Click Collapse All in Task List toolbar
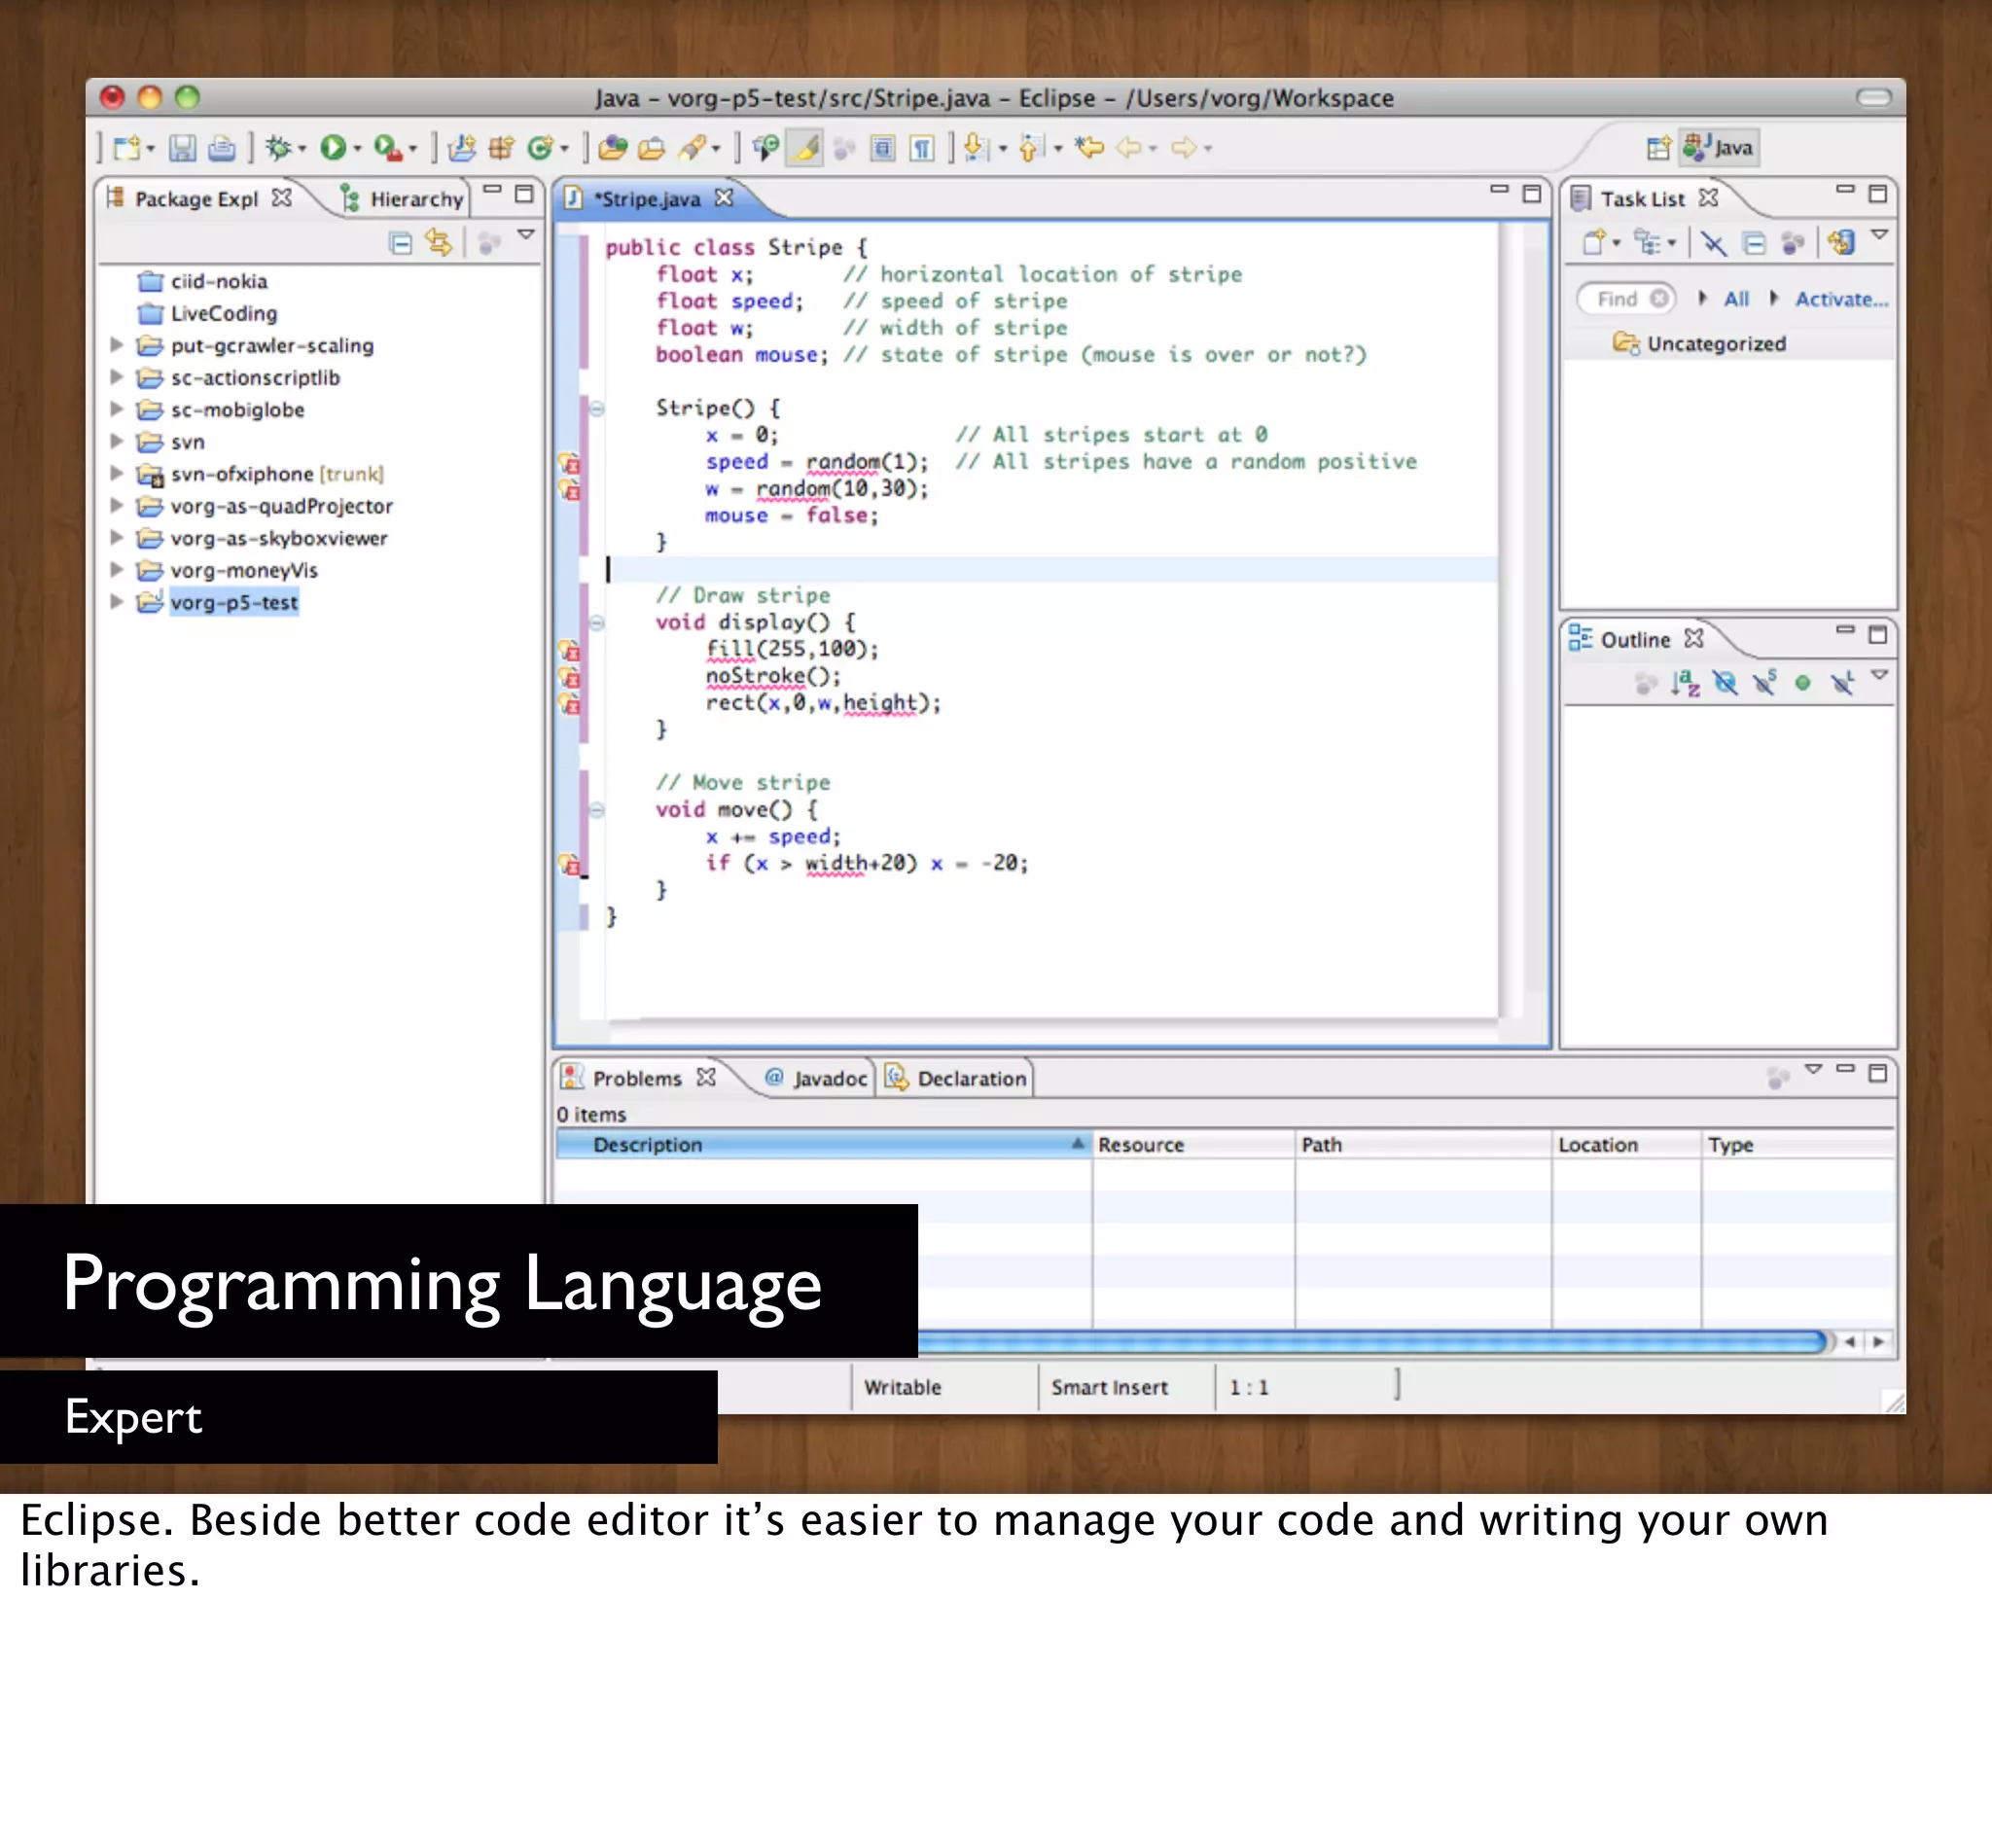1992x1848 pixels. tap(1754, 243)
